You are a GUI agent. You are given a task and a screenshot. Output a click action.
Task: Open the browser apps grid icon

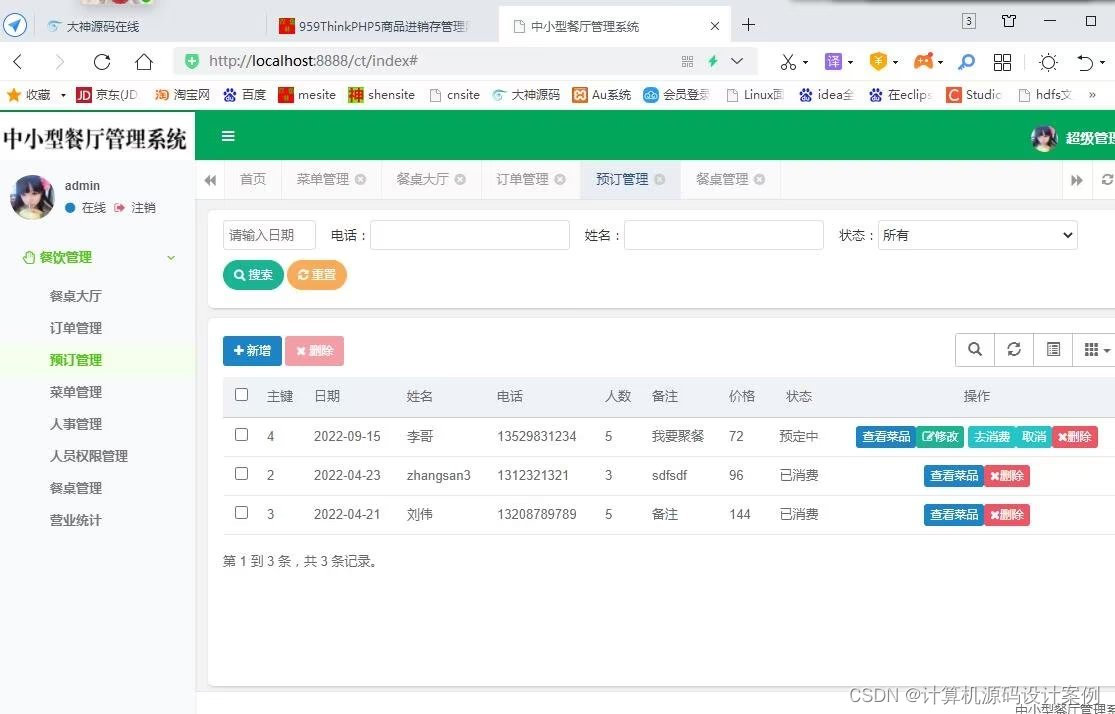[x=1002, y=63]
